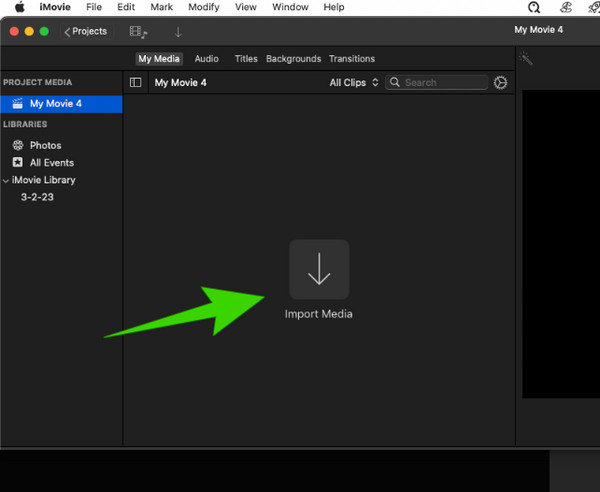Click the magnifier icon in the menu bar
The image size is (600, 492).
[x=534, y=7]
